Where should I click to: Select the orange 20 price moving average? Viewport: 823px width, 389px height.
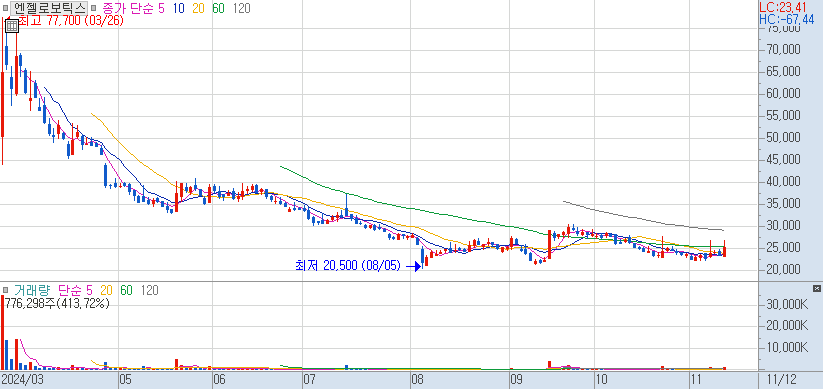198,8
